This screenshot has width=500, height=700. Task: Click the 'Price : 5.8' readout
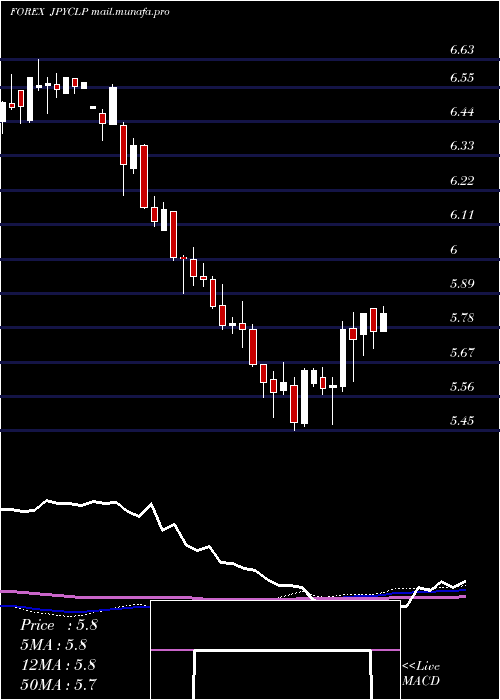58,625
